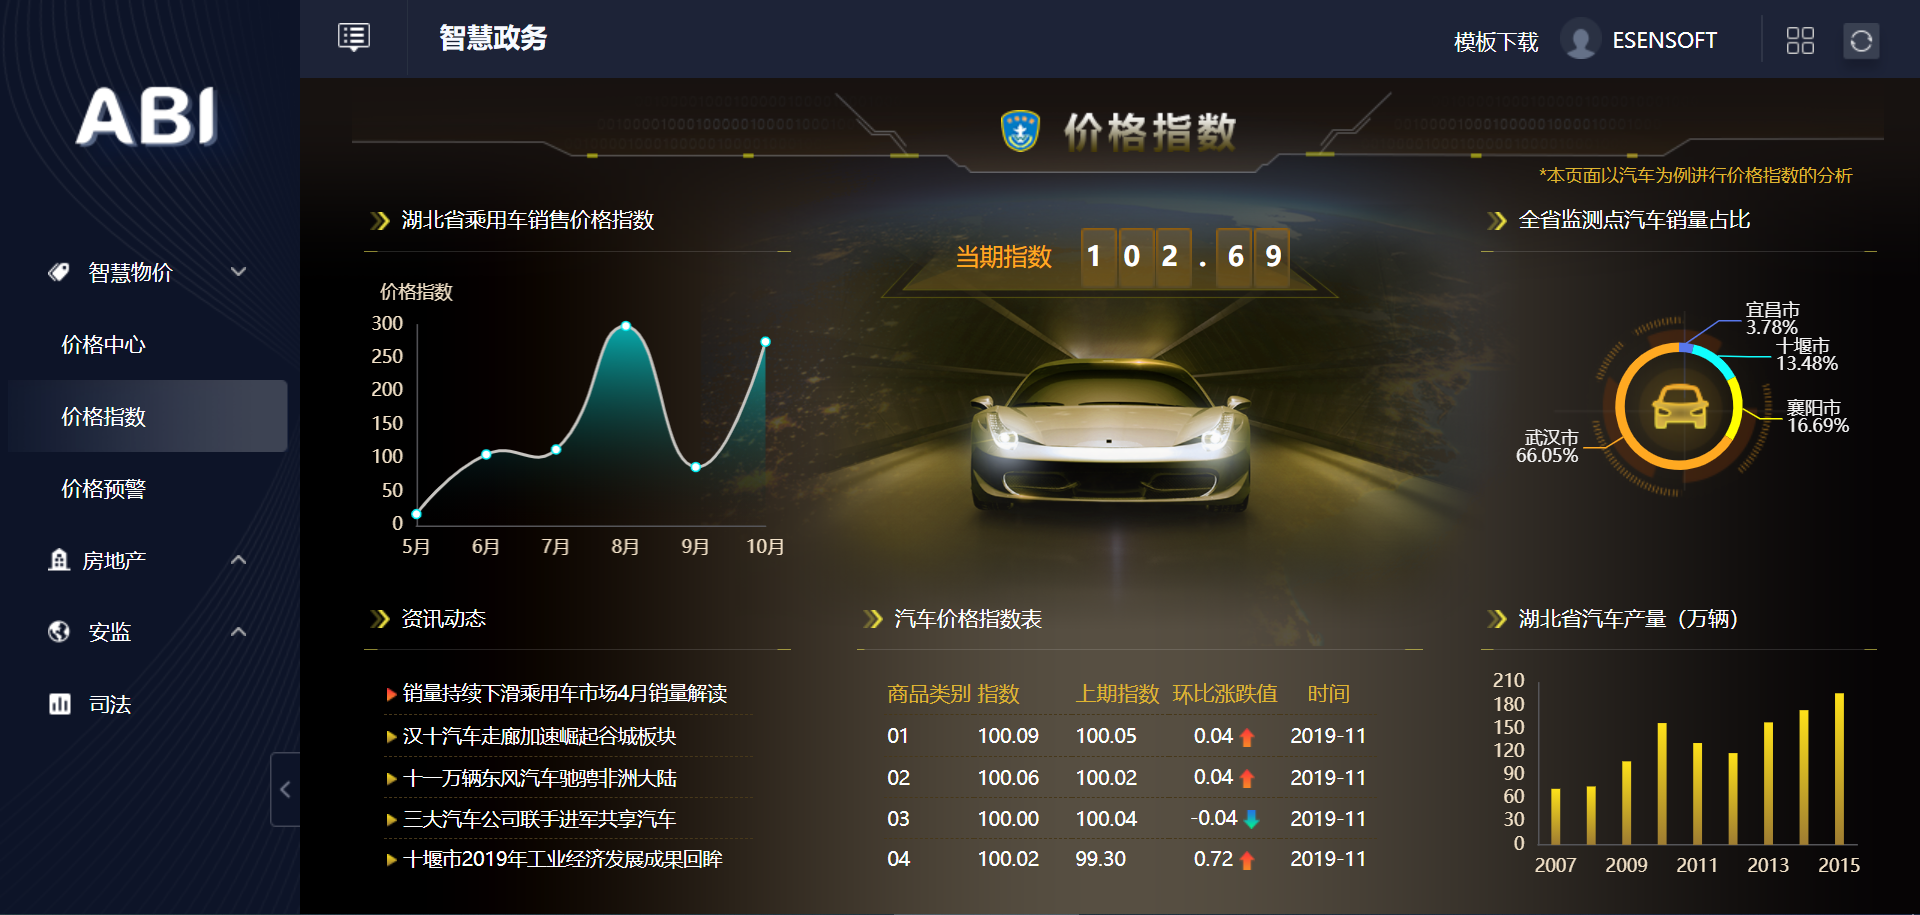Click the refresh icon
Viewport: 1920px width, 915px height.
click(x=1862, y=40)
